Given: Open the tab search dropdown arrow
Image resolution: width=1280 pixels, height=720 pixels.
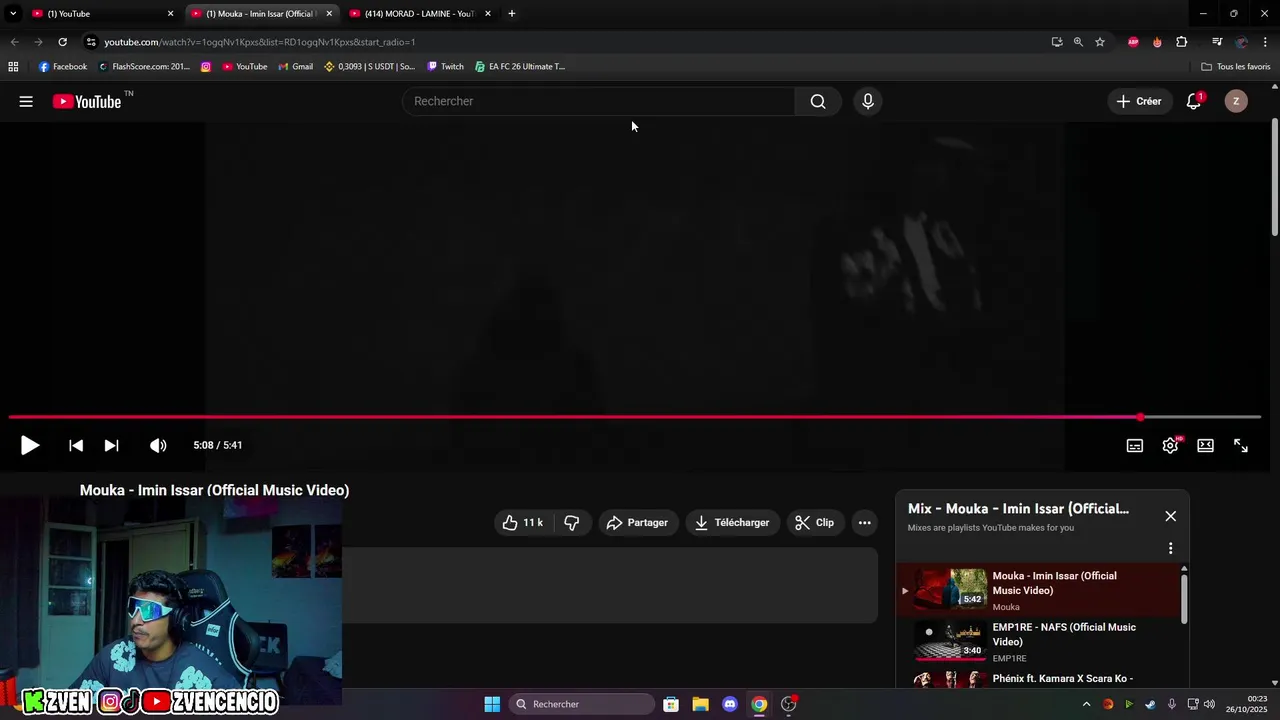Looking at the screenshot, I should click(13, 14).
